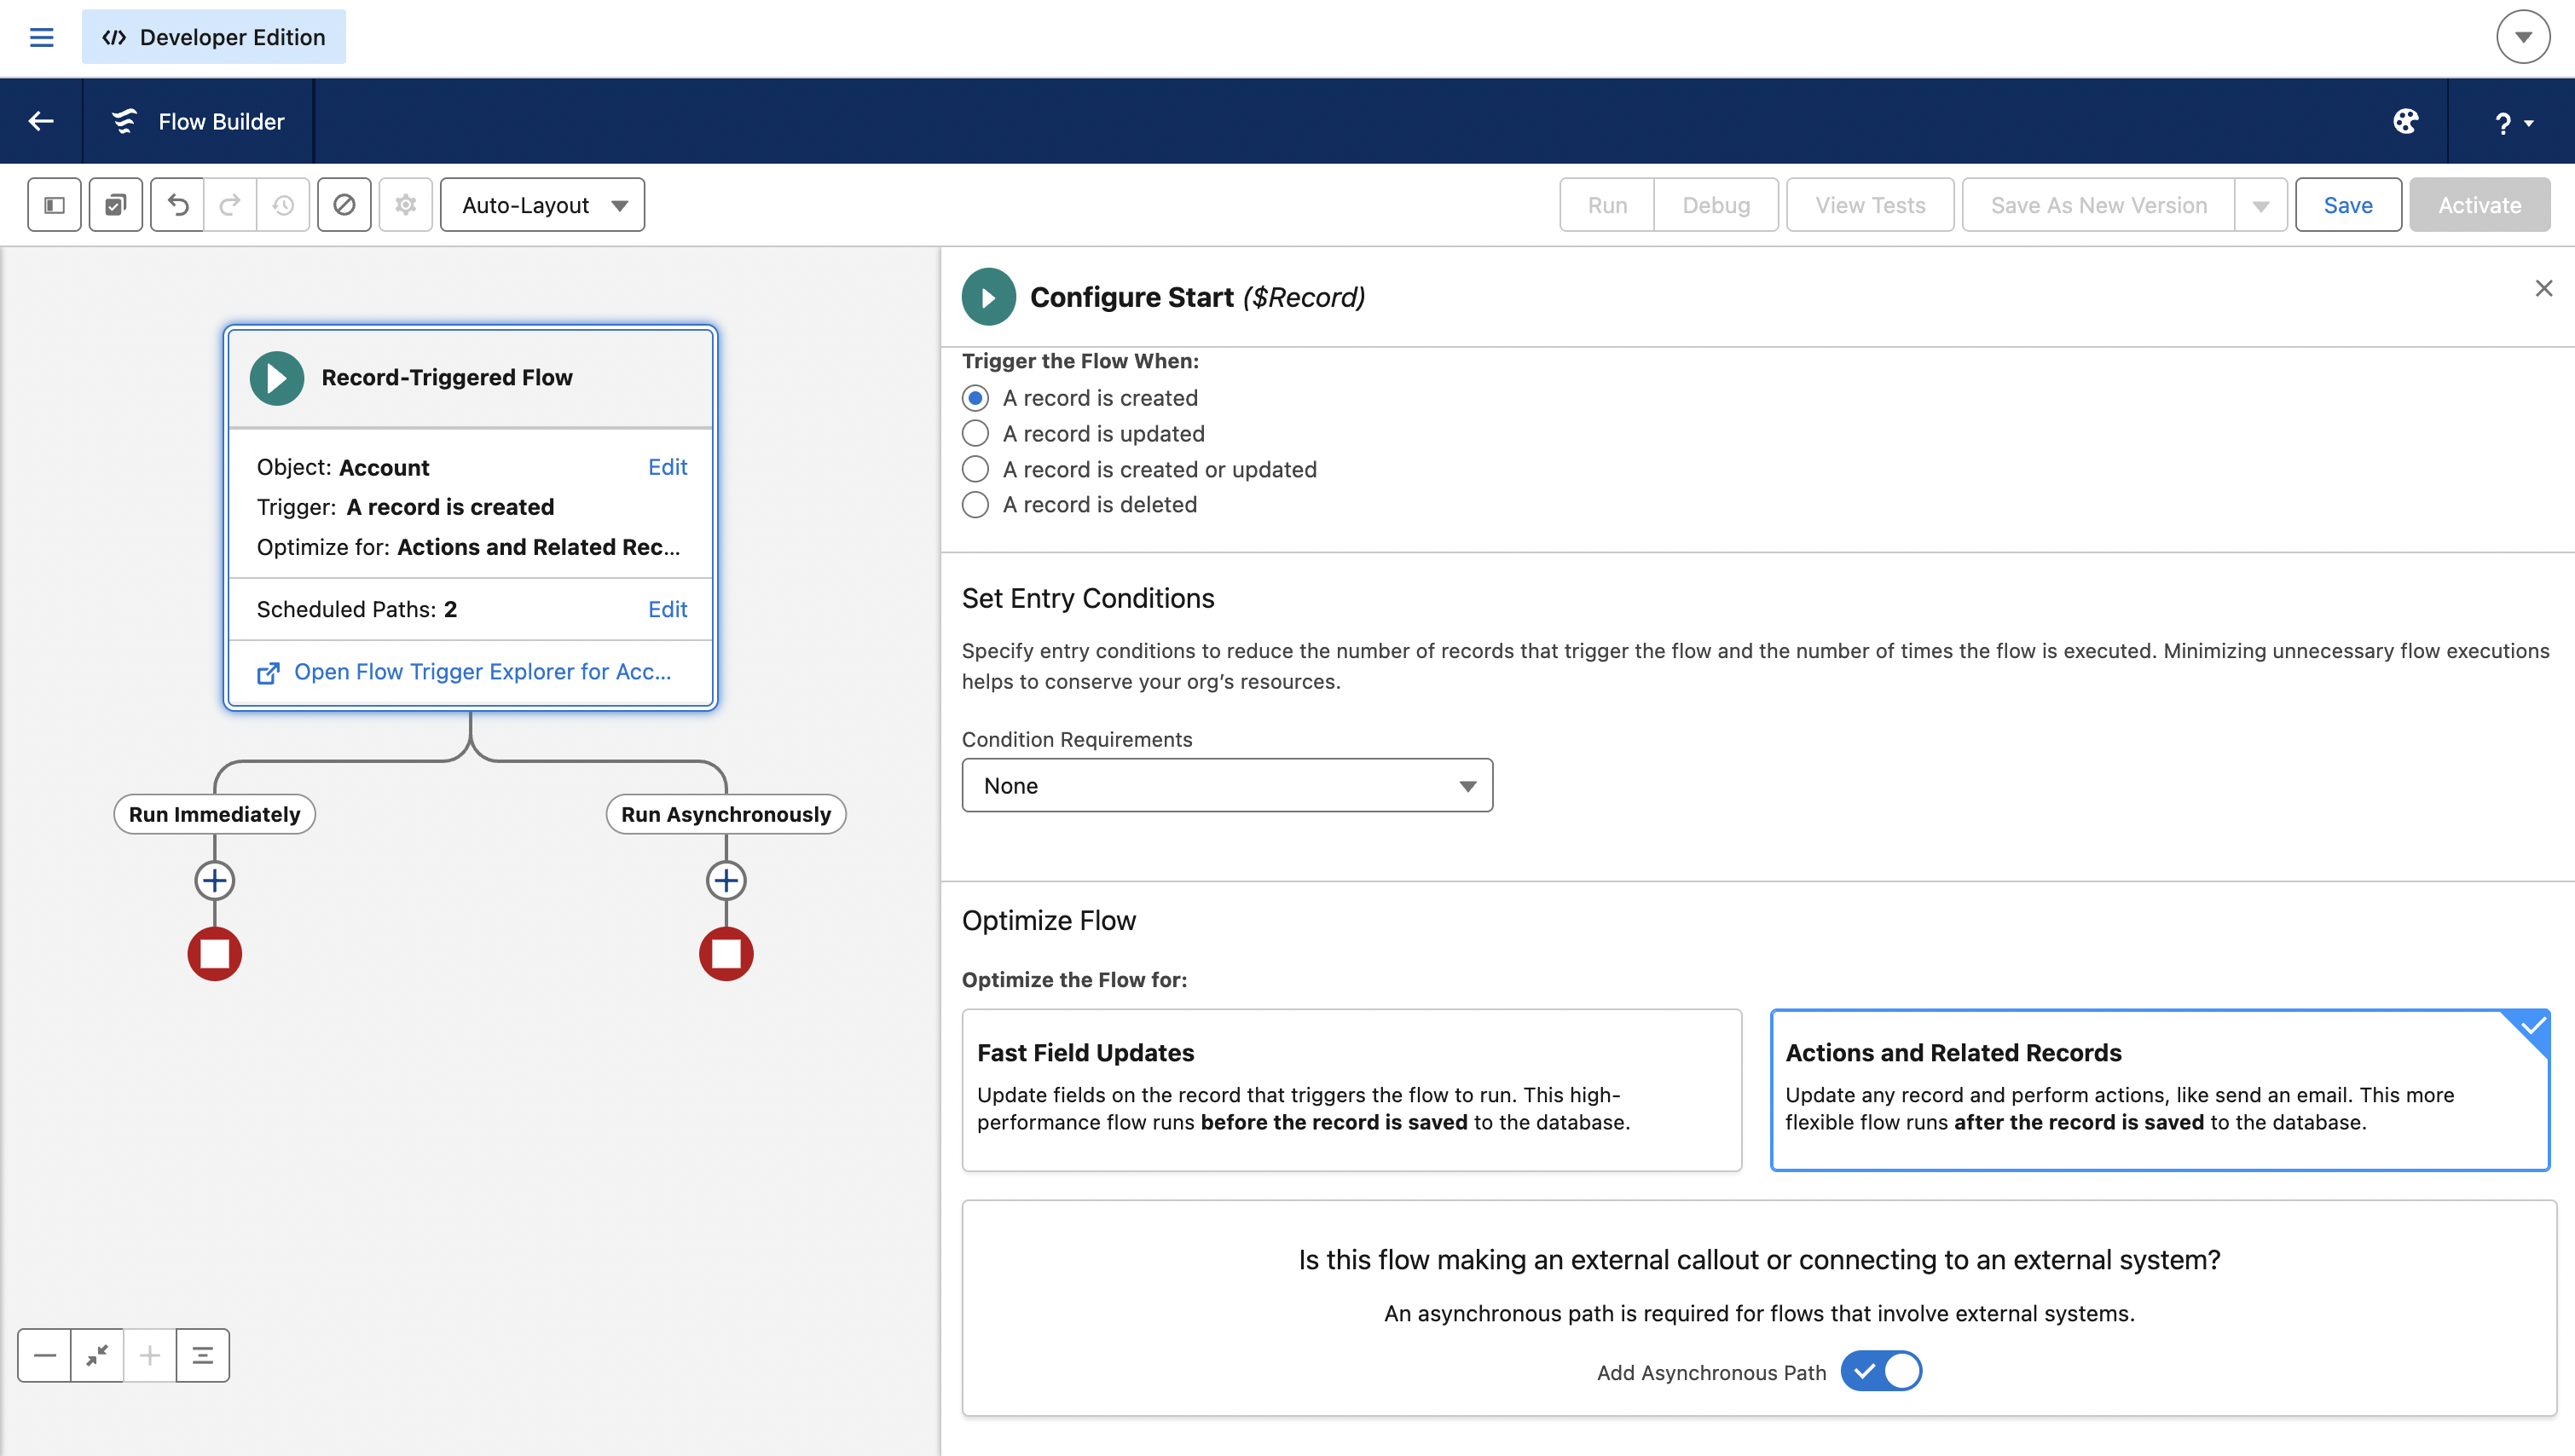This screenshot has height=1456, width=2575.
Task: Choose the Fast Field Updates option card
Action: pos(1352,1089)
